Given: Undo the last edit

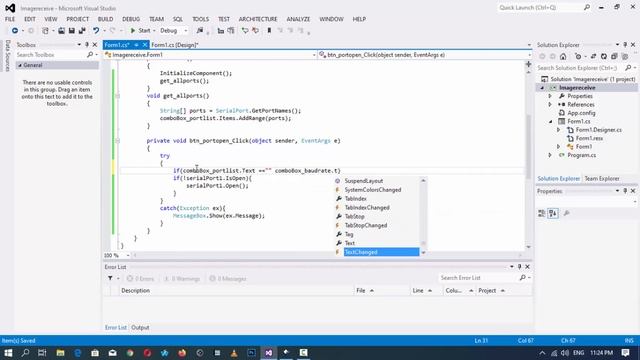Looking at the screenshot, I should (96, 31).
